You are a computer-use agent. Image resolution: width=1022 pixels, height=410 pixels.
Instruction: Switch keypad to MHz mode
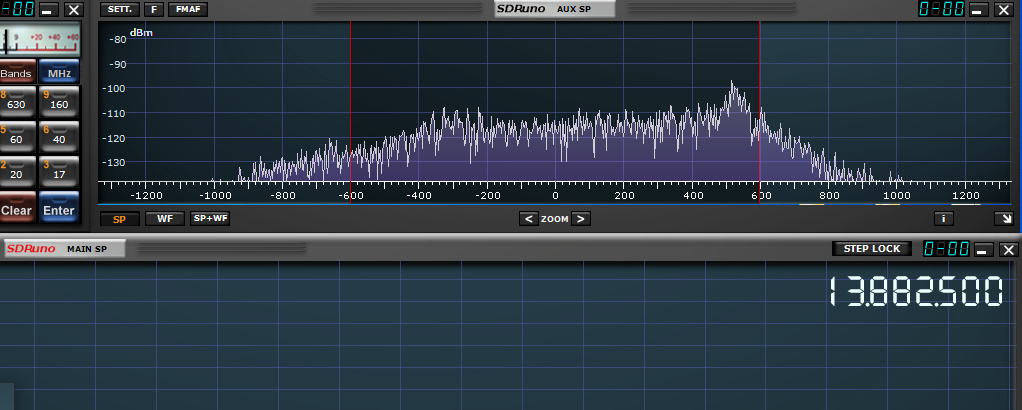pos(59,74)
